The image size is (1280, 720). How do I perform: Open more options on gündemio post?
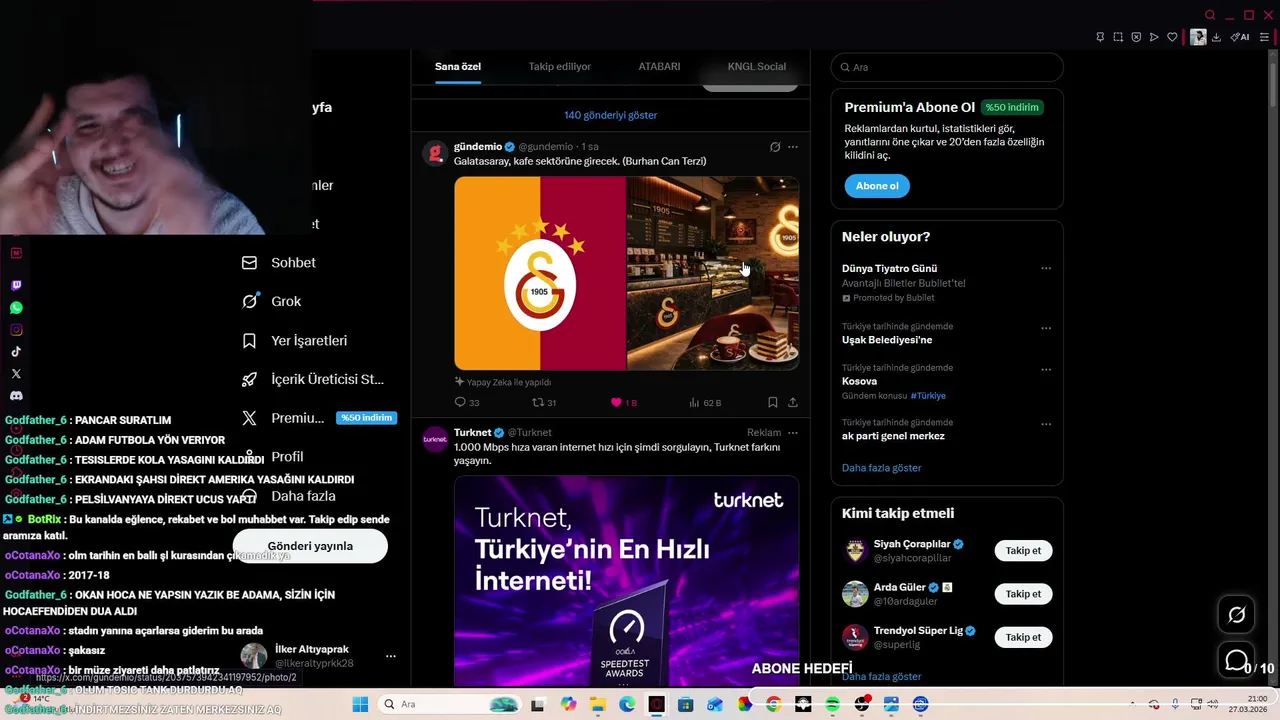793,147
